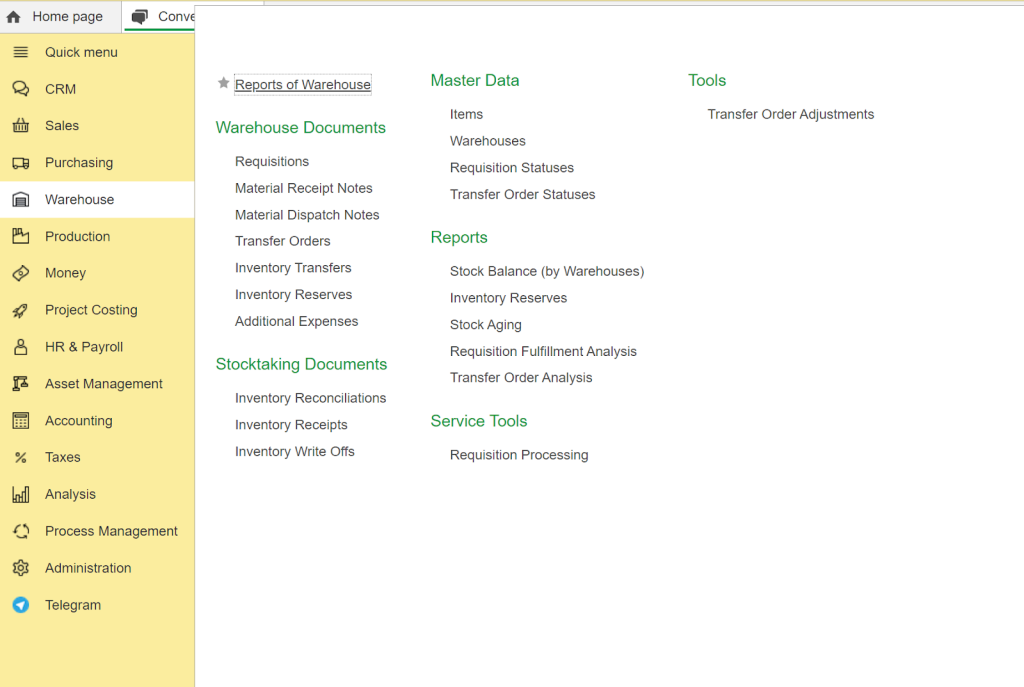Click the Home page house icon
This screenshot has width=1024, height=687.
(14, 17)
